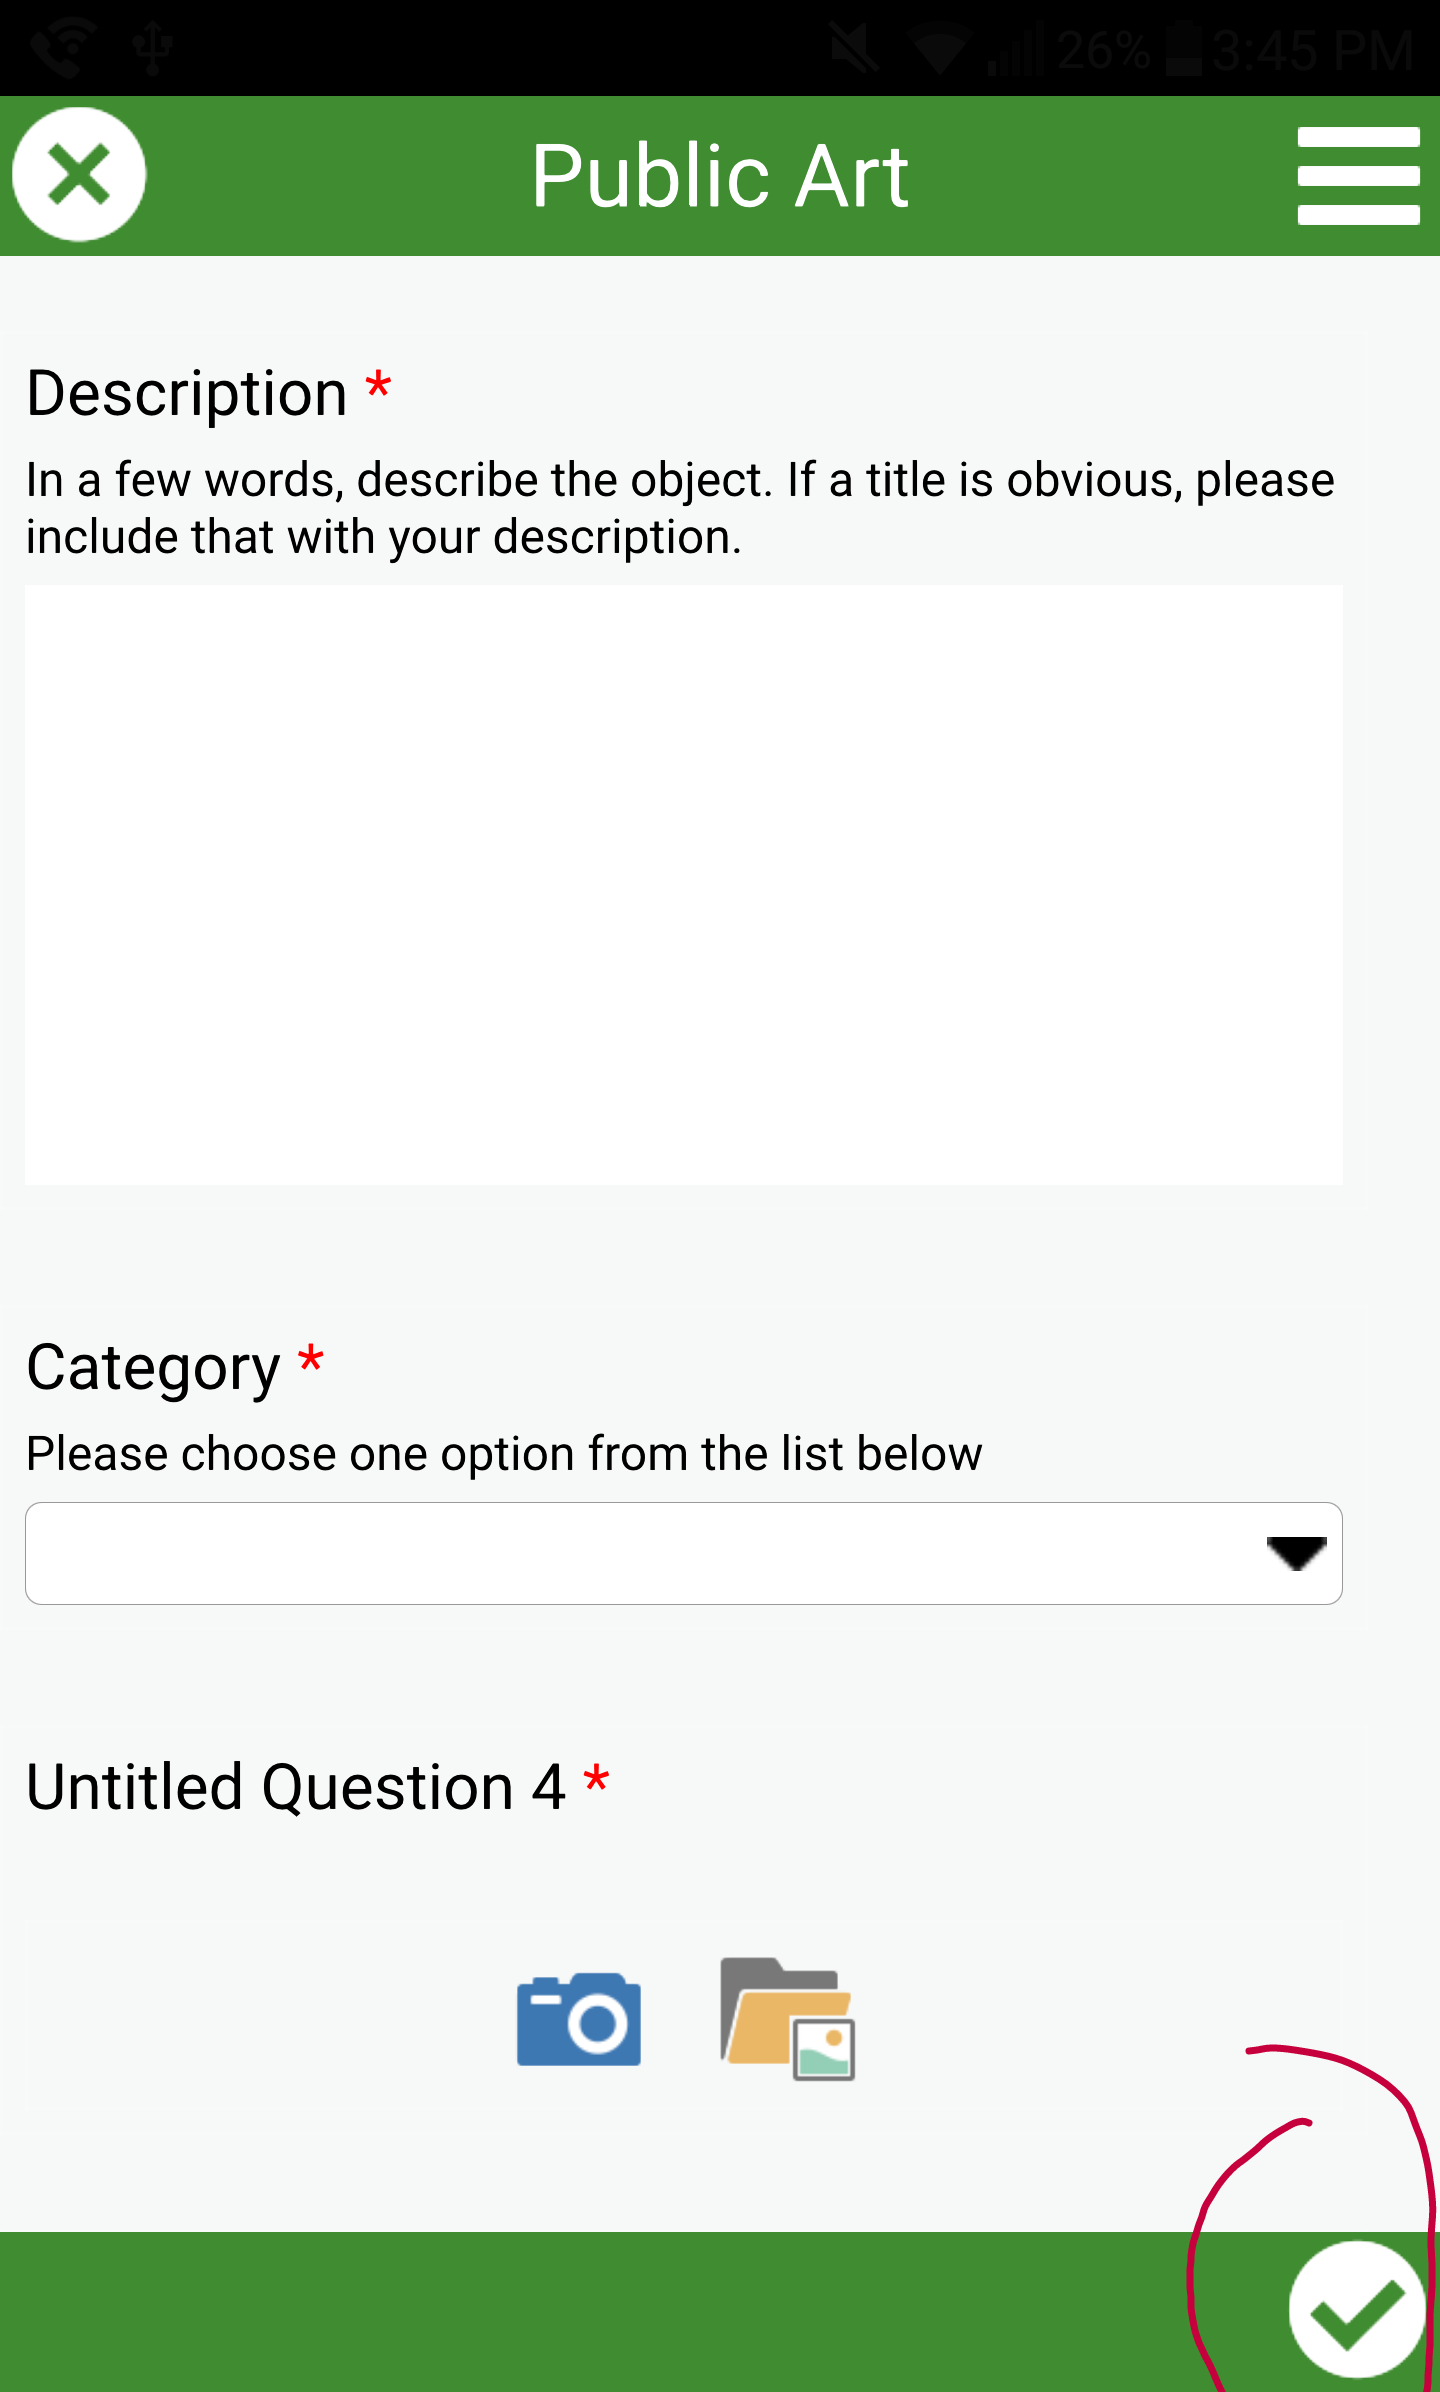Close the Public Art form

click(79, 175)
